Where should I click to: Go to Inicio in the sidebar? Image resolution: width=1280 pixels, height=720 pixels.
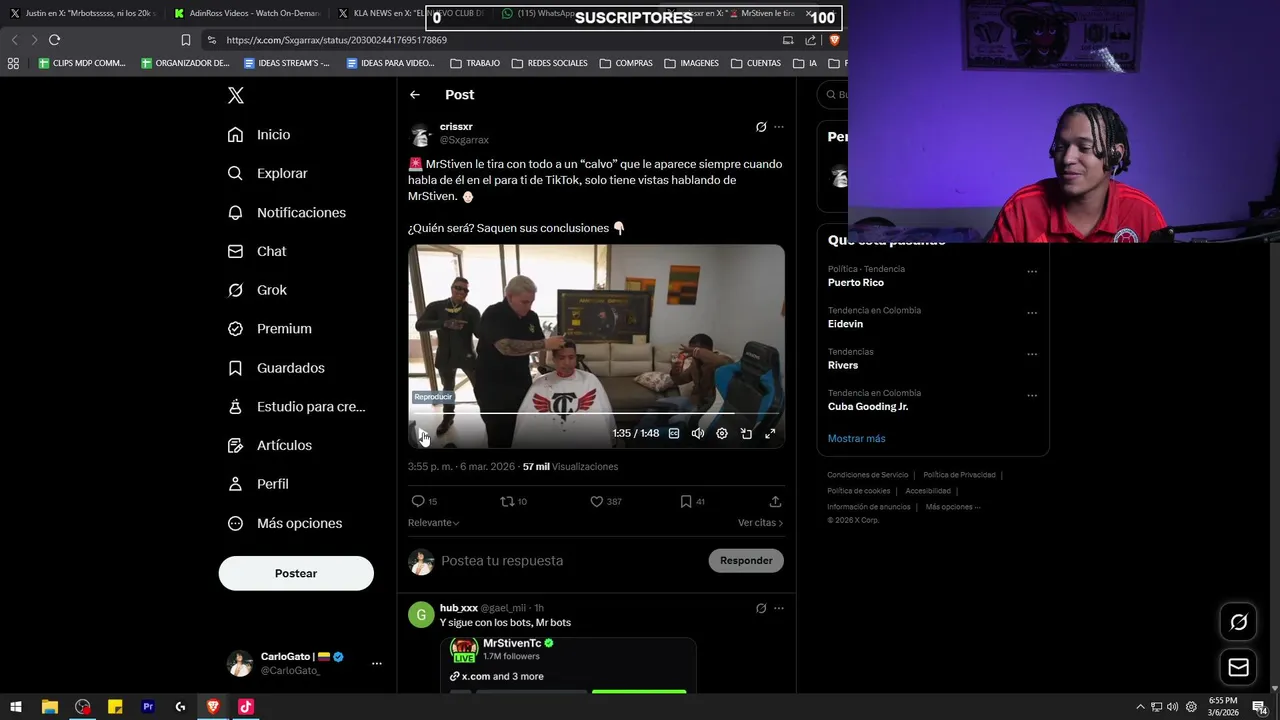(x=259, y=134)
